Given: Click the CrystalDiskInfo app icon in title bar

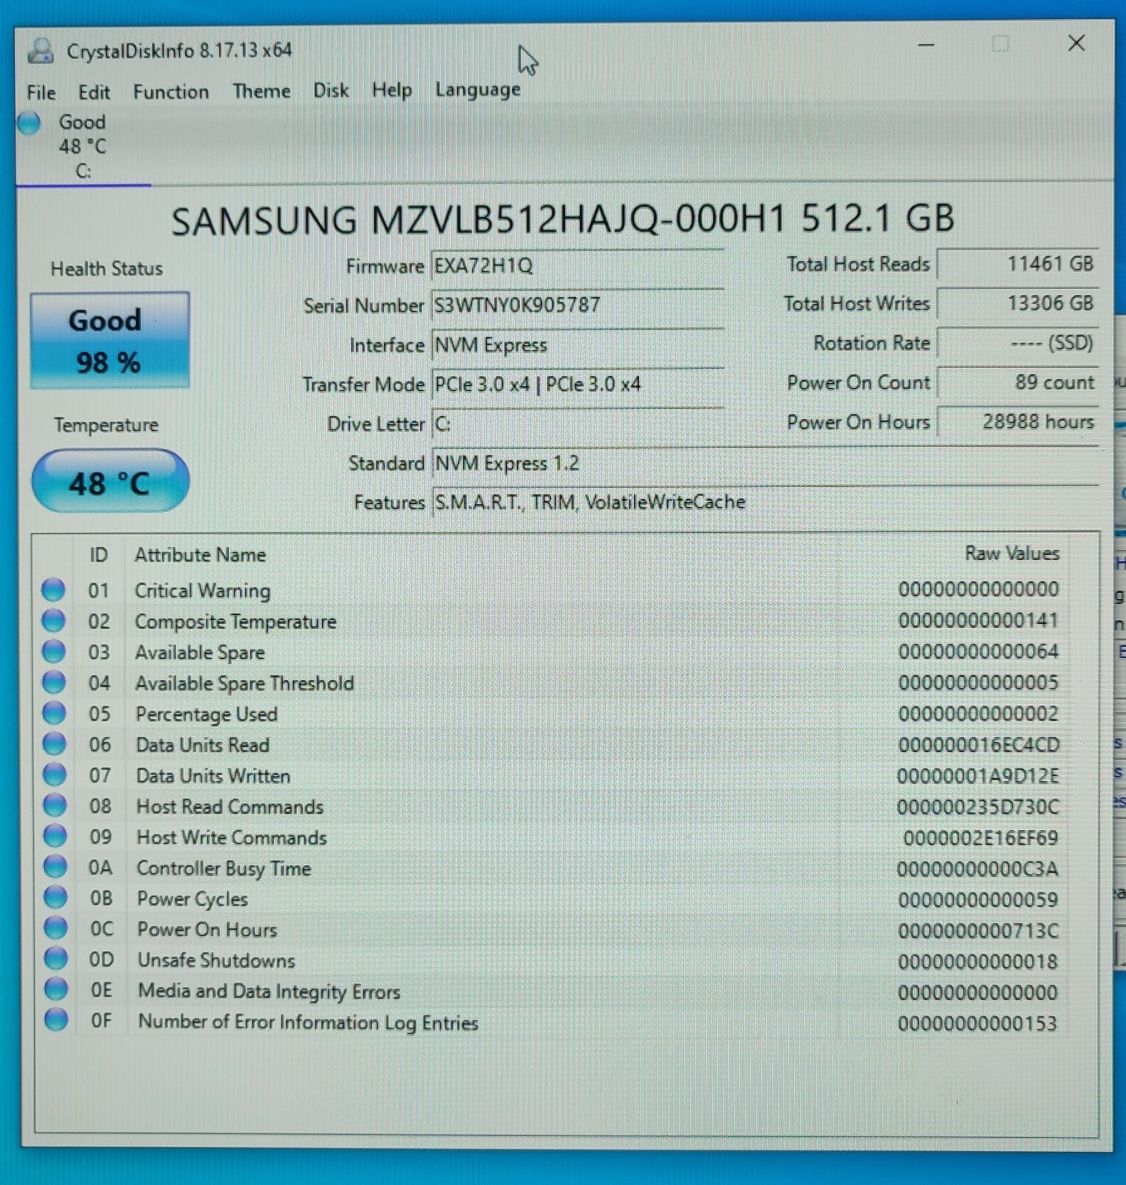Looking at the screenshot, I should pos(41,51).
